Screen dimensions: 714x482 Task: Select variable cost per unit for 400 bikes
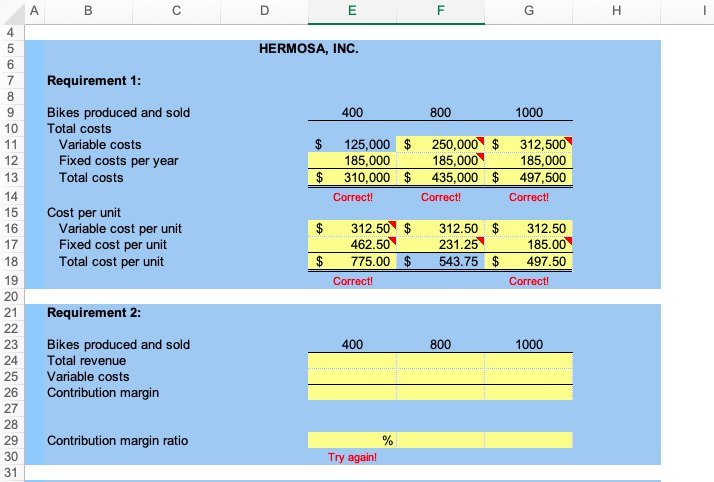pos(352,228)
